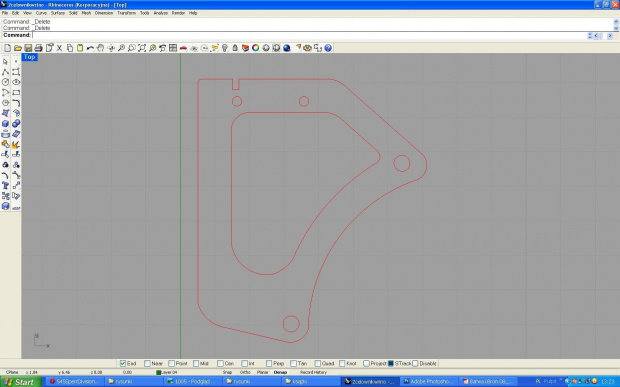Enable the Int object snap
620x387 pixels.
point(244,363)
